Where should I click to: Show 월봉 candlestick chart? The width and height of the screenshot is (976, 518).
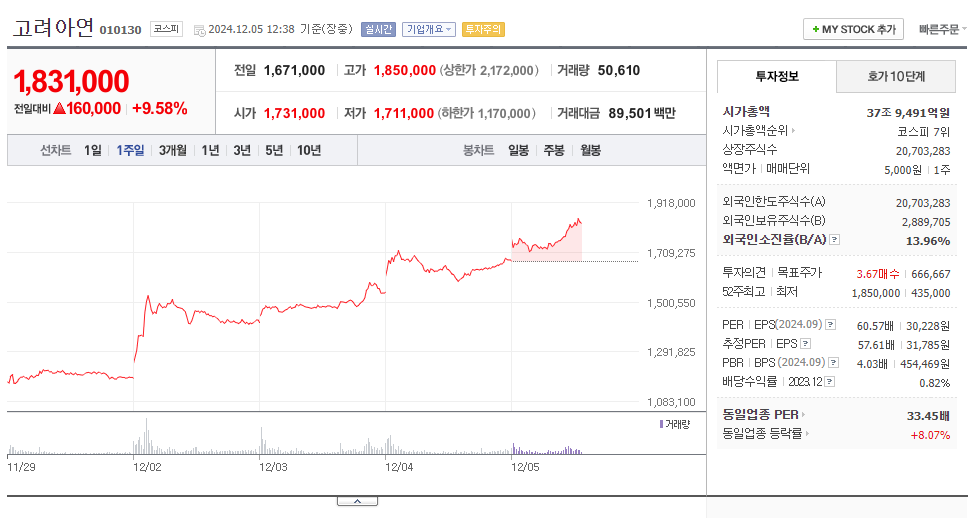(591, 150)
